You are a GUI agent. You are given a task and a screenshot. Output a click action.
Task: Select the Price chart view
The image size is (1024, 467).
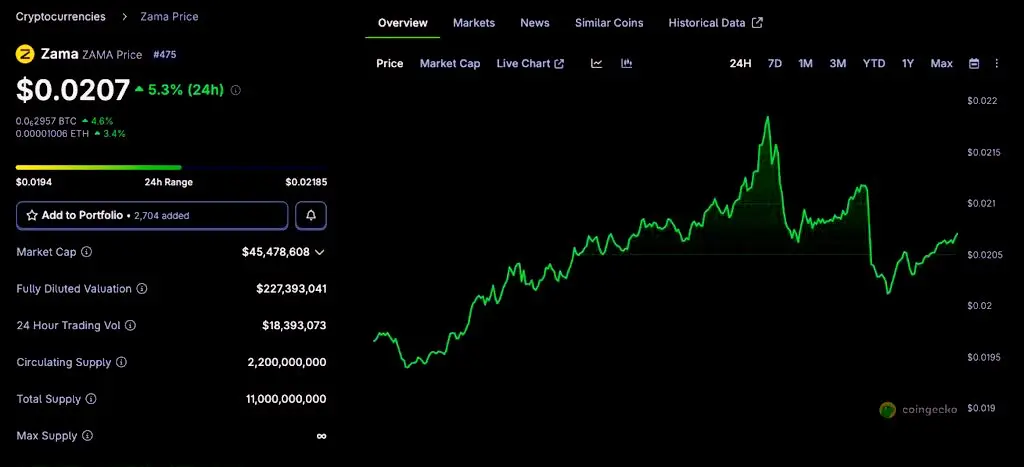click(390, 63)
